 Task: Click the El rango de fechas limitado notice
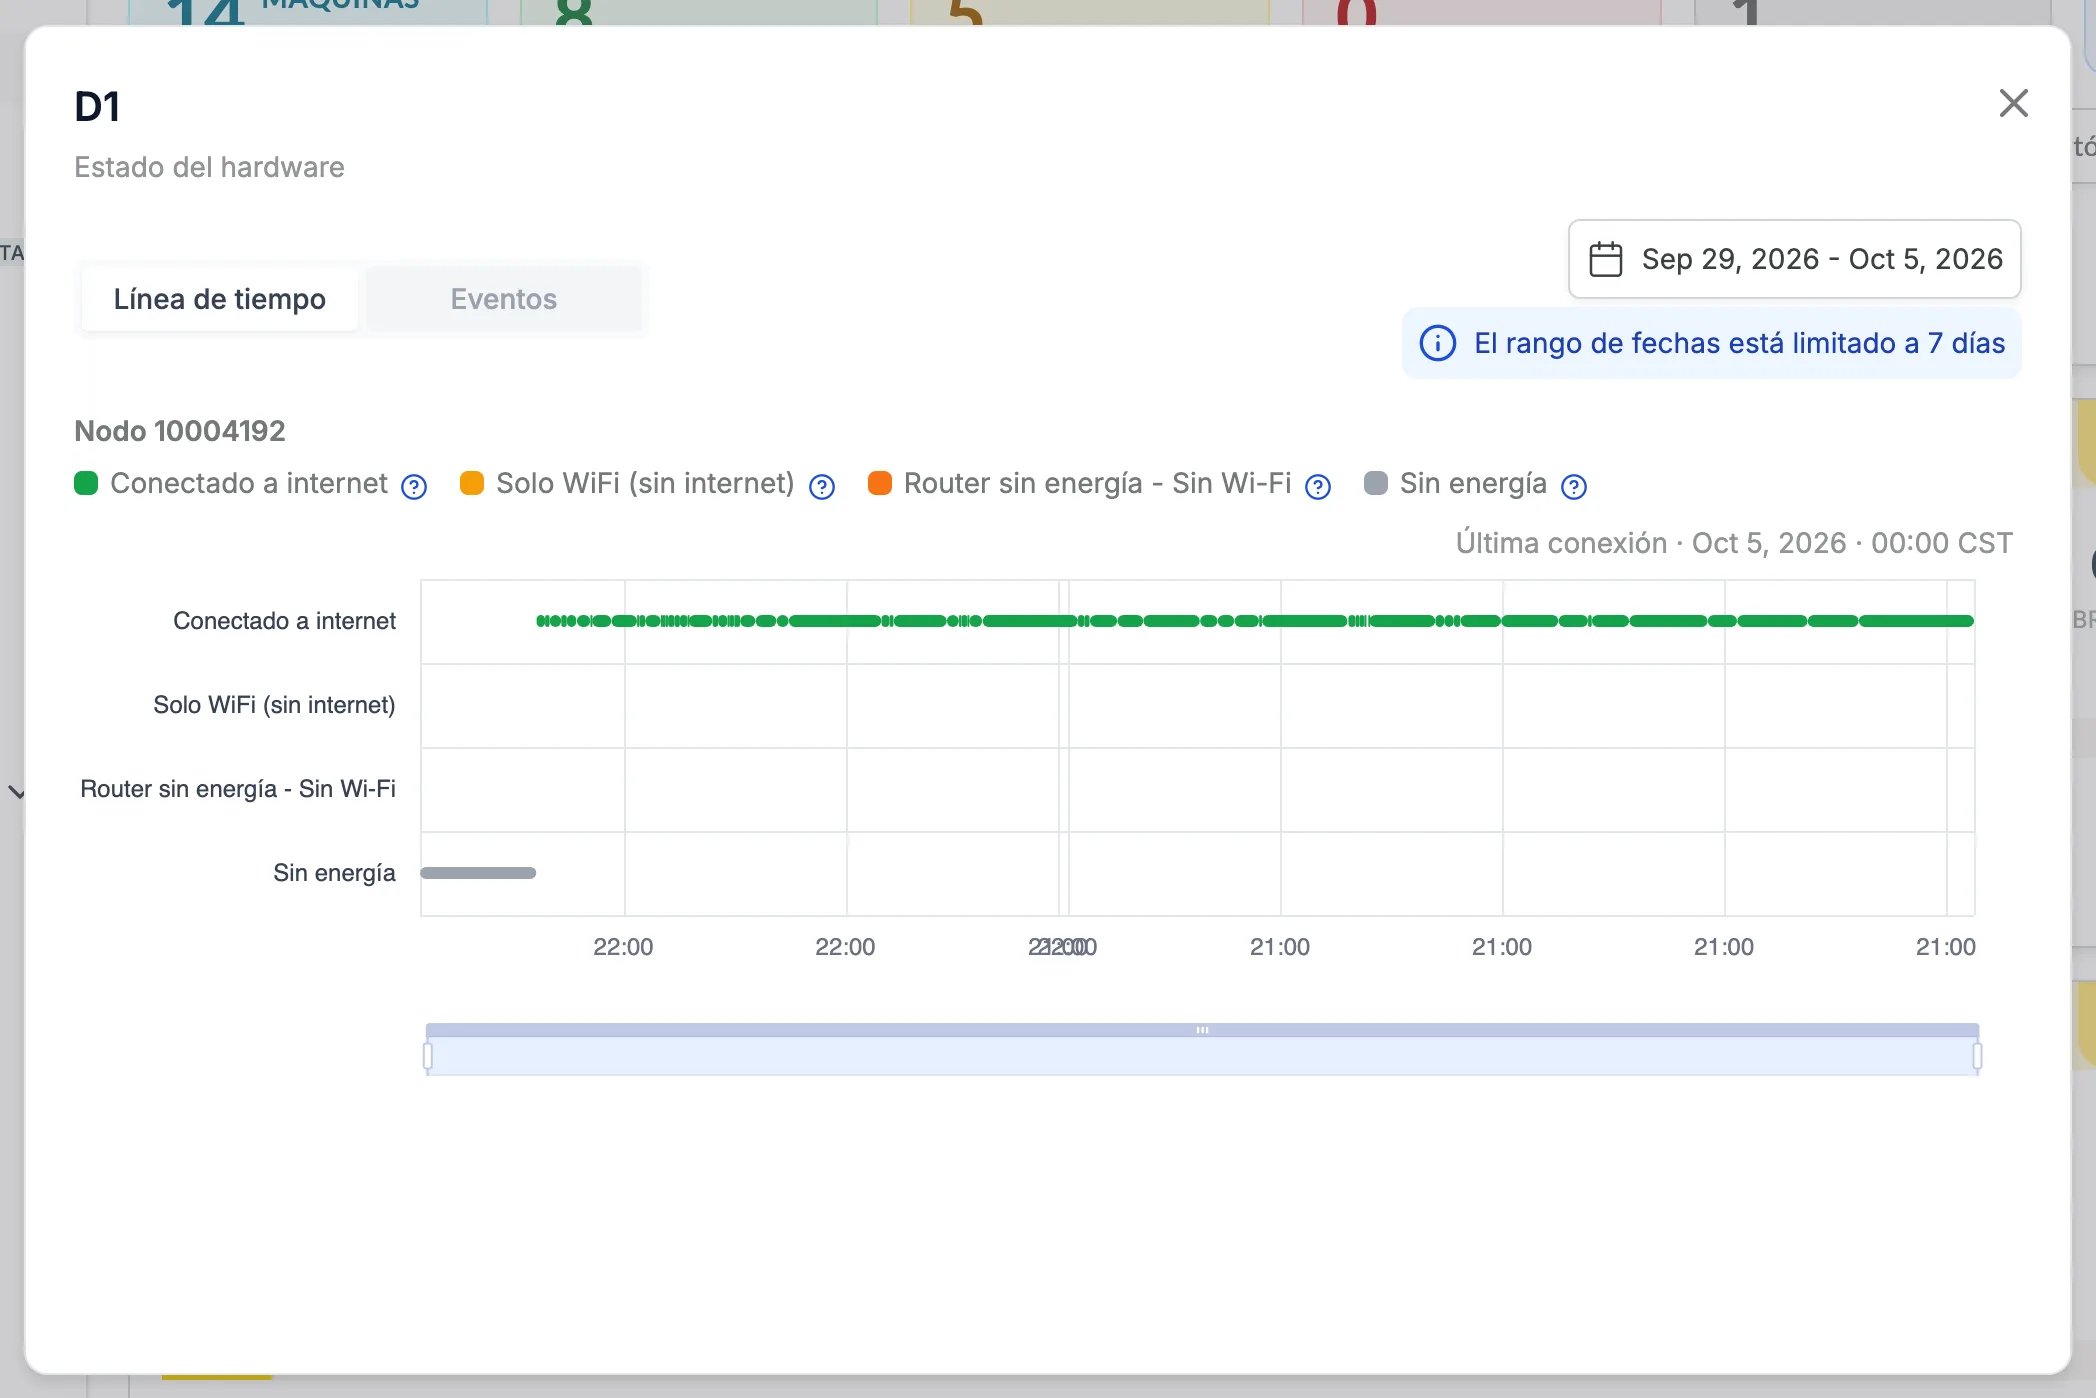point(1711,343)
